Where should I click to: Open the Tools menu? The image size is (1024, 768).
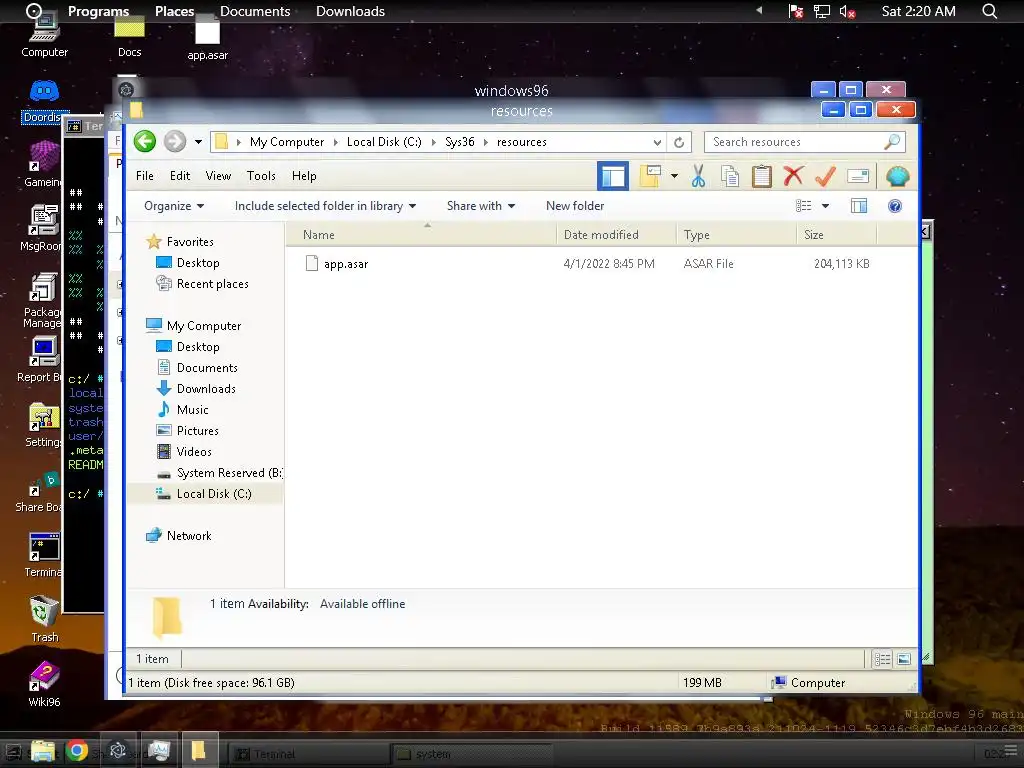point(261,176)
